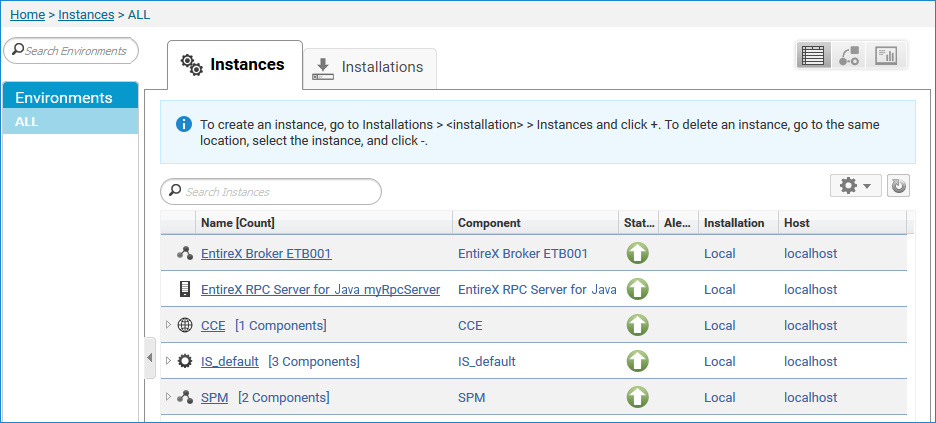Click Local installation for EntireX Broker ETB001
Image resolution: width=936 pixels, height=423 pixels.
pos(720,254)
